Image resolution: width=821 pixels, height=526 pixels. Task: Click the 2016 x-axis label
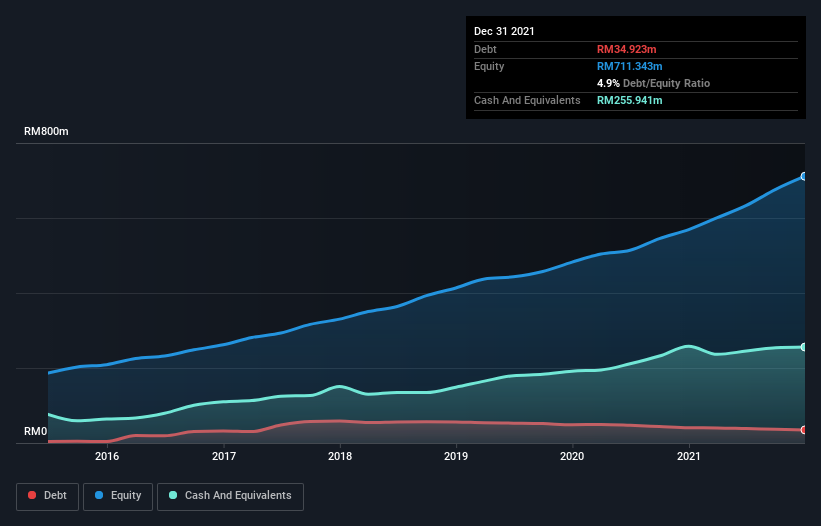click(107, 456)
